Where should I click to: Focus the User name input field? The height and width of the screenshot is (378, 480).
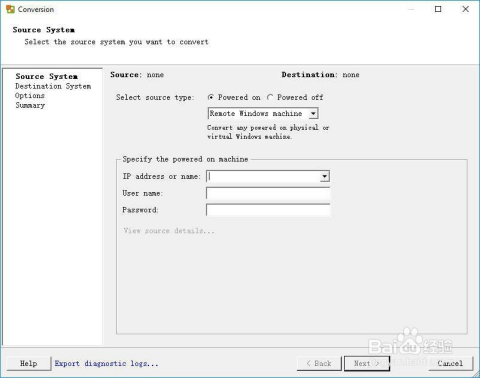pyautogui.click(x=268, y=193)
